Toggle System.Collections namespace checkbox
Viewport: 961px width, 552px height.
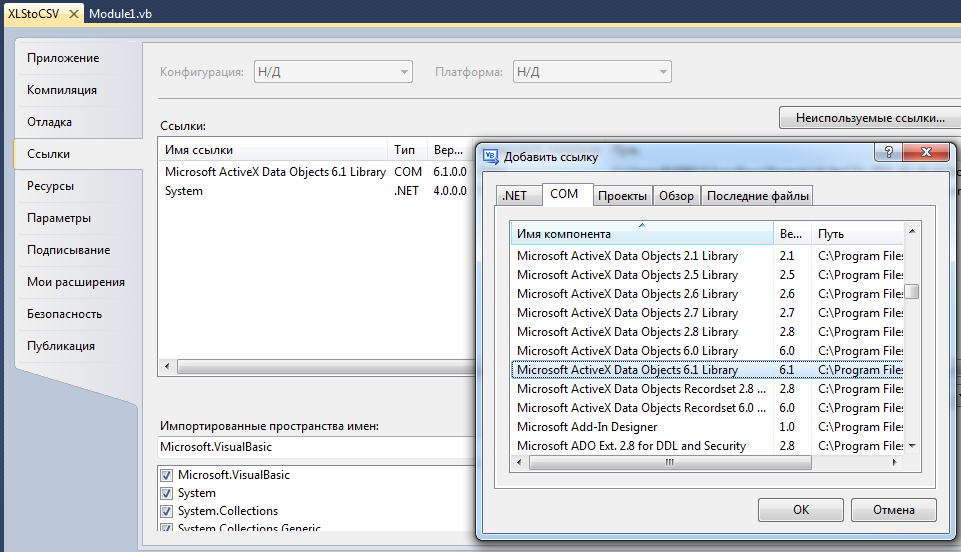pyautogui.click(x=166, y=511)
